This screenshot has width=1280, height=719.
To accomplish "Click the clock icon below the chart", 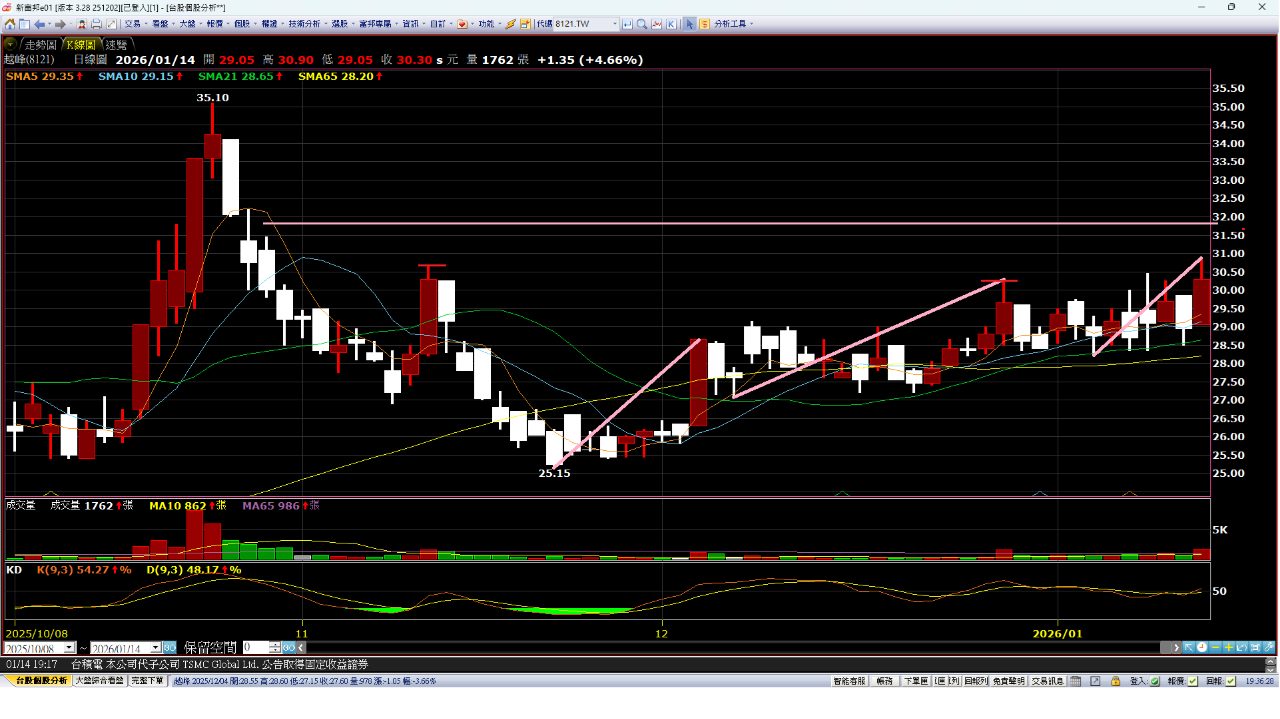I will (1202, 647).
